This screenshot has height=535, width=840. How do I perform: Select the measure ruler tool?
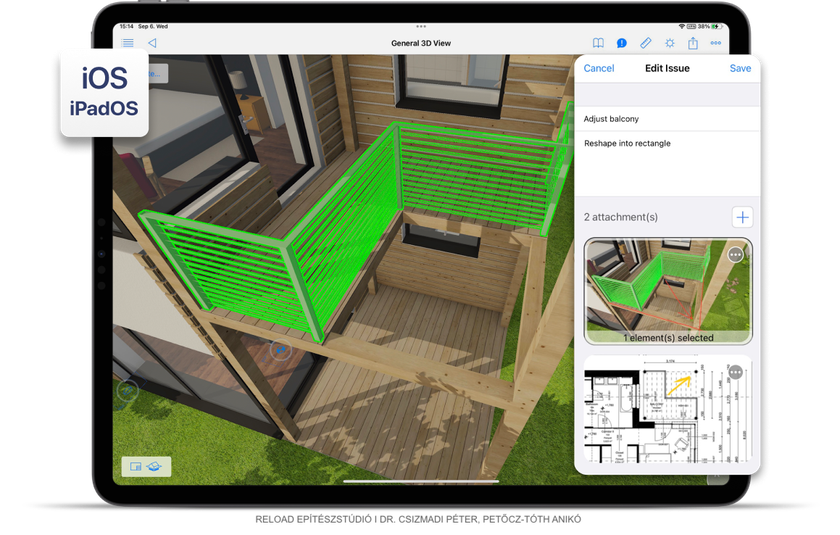click(646, 43)
